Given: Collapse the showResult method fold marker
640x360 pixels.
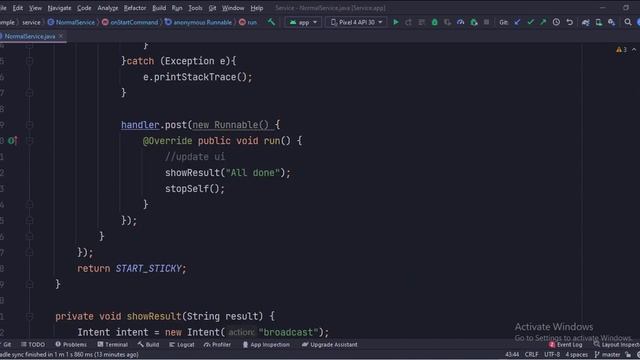Looking at the screenshot, I should 29,316.
